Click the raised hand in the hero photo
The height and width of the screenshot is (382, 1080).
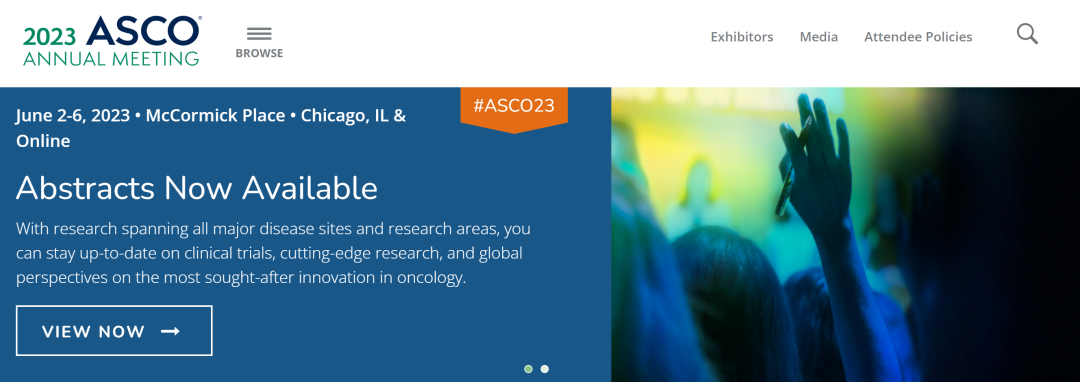[816, 158]
